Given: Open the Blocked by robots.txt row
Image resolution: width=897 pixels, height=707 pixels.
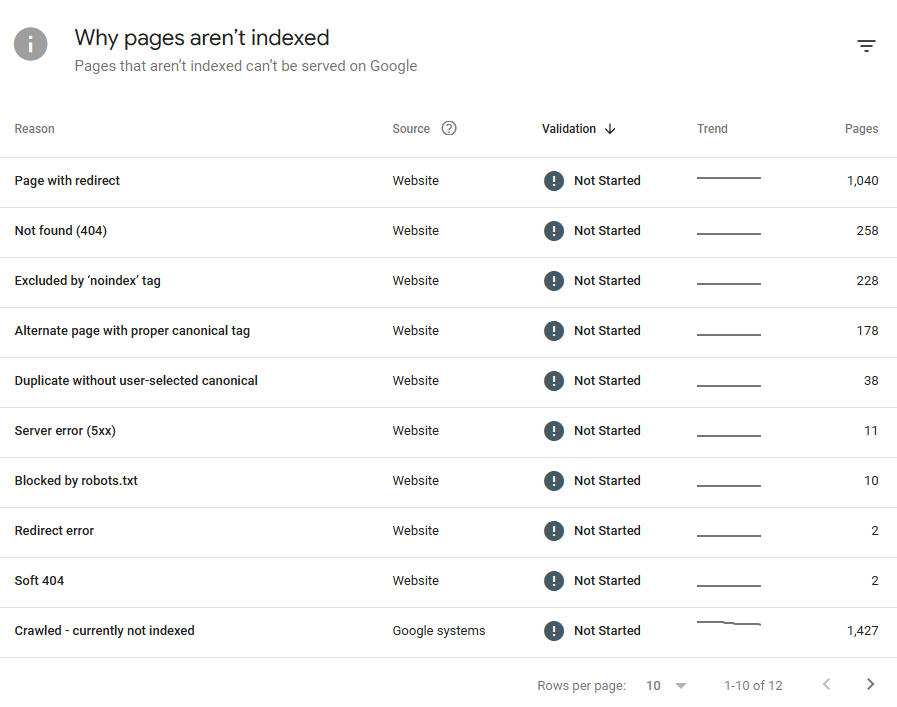Looking at the screenshot, I should pos(448,482).
